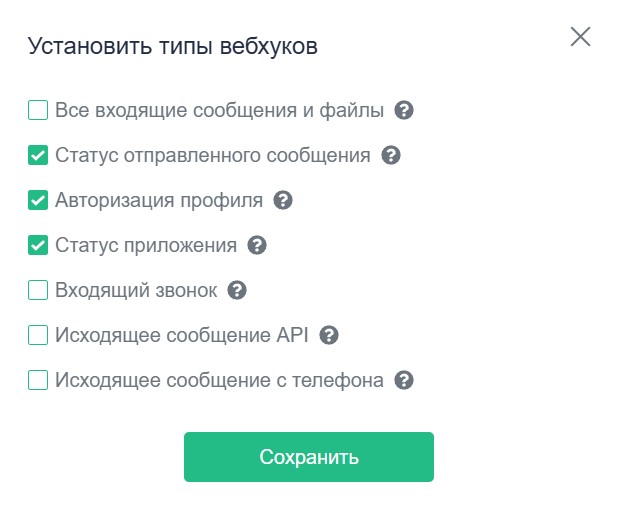
Task: Click the 'Входящий звонок' label text
Action: 136,290
